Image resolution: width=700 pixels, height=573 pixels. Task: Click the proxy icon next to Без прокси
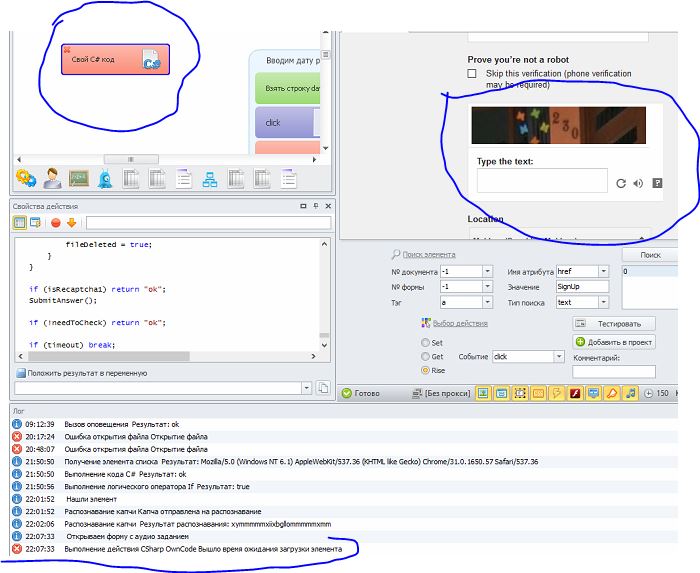(x=417, y=393)
